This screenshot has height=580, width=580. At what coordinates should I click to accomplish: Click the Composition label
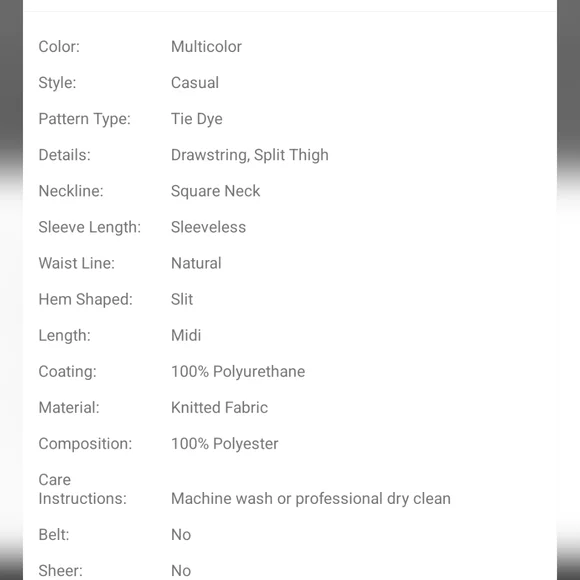(85, 444)
